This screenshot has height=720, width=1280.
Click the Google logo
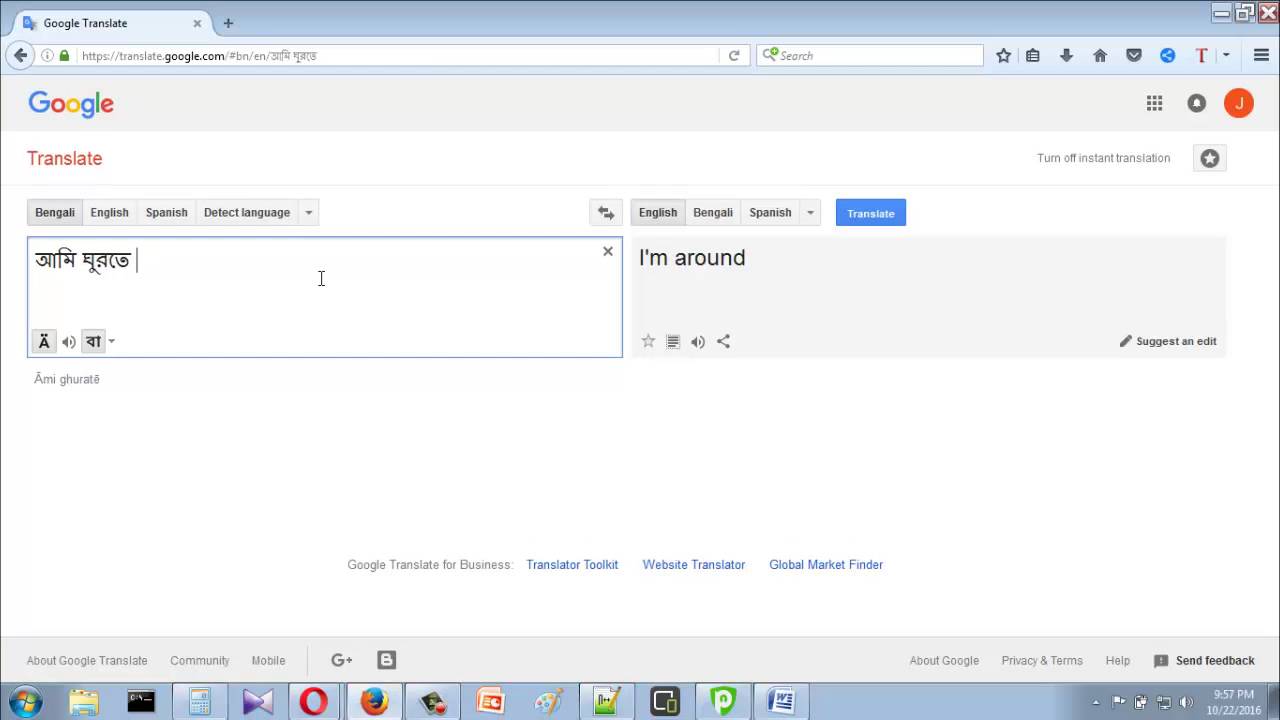71,104
